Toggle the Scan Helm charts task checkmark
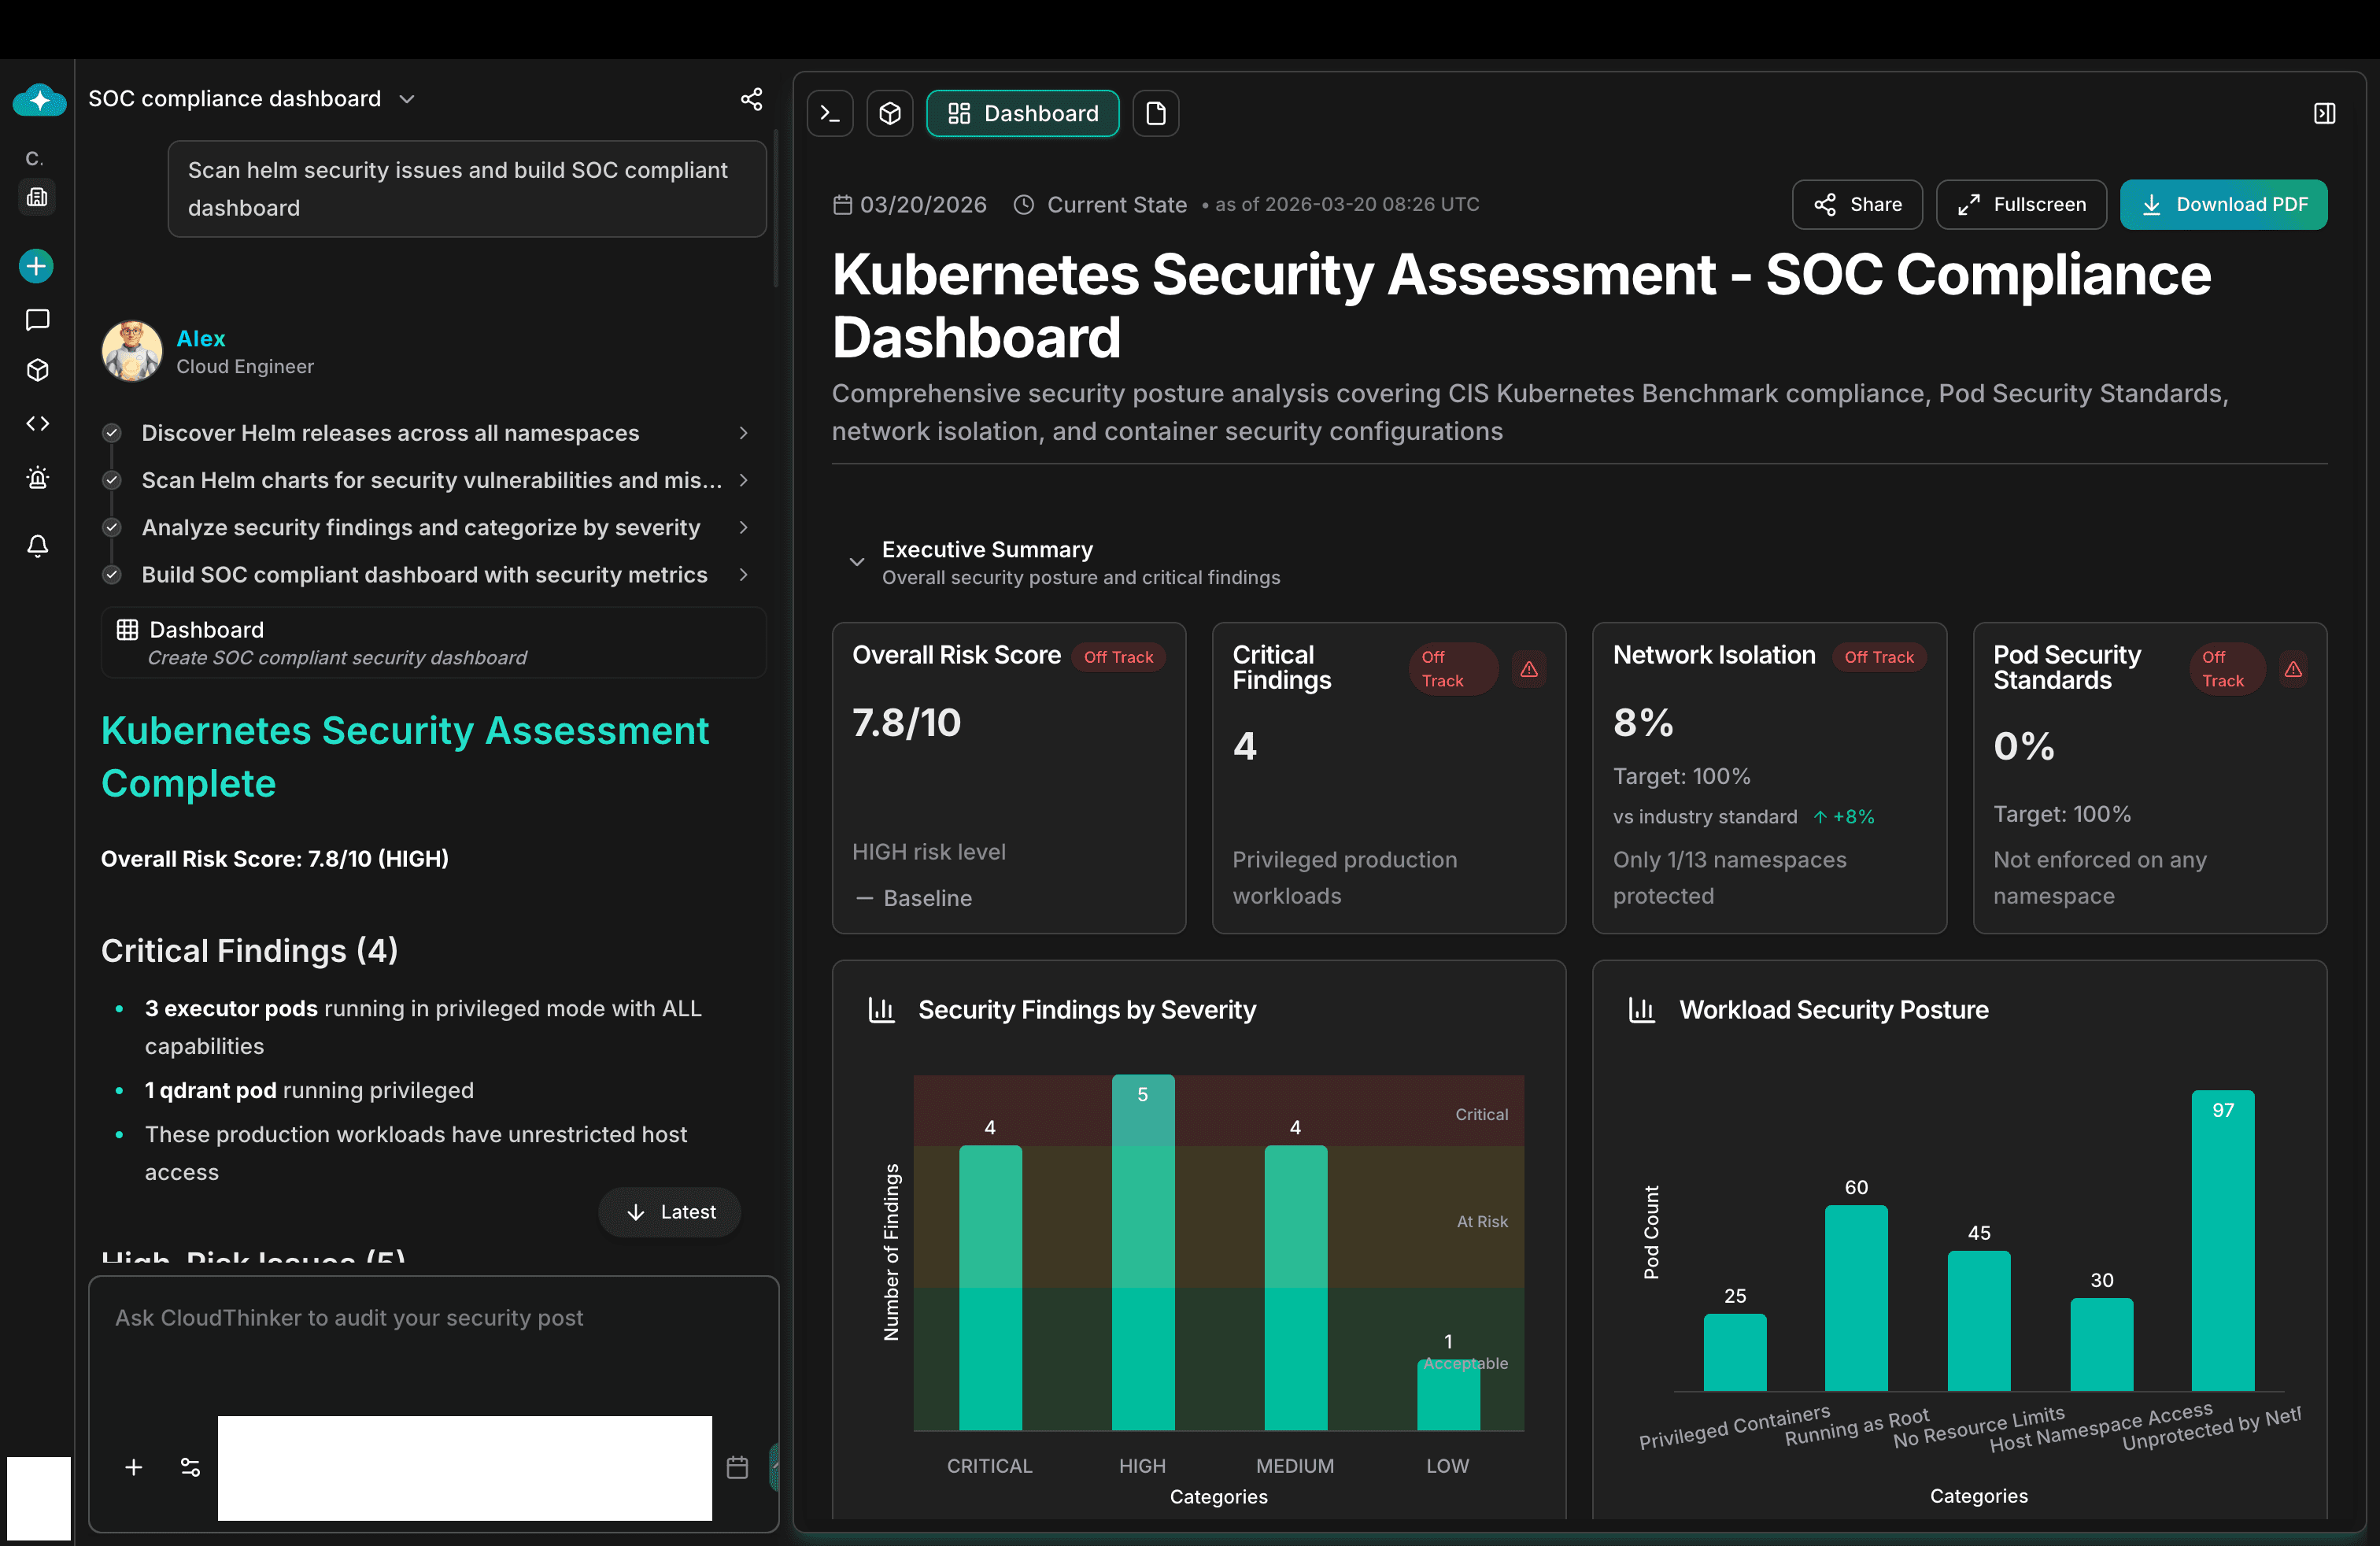2380x1546 pixels. (111, 480)
